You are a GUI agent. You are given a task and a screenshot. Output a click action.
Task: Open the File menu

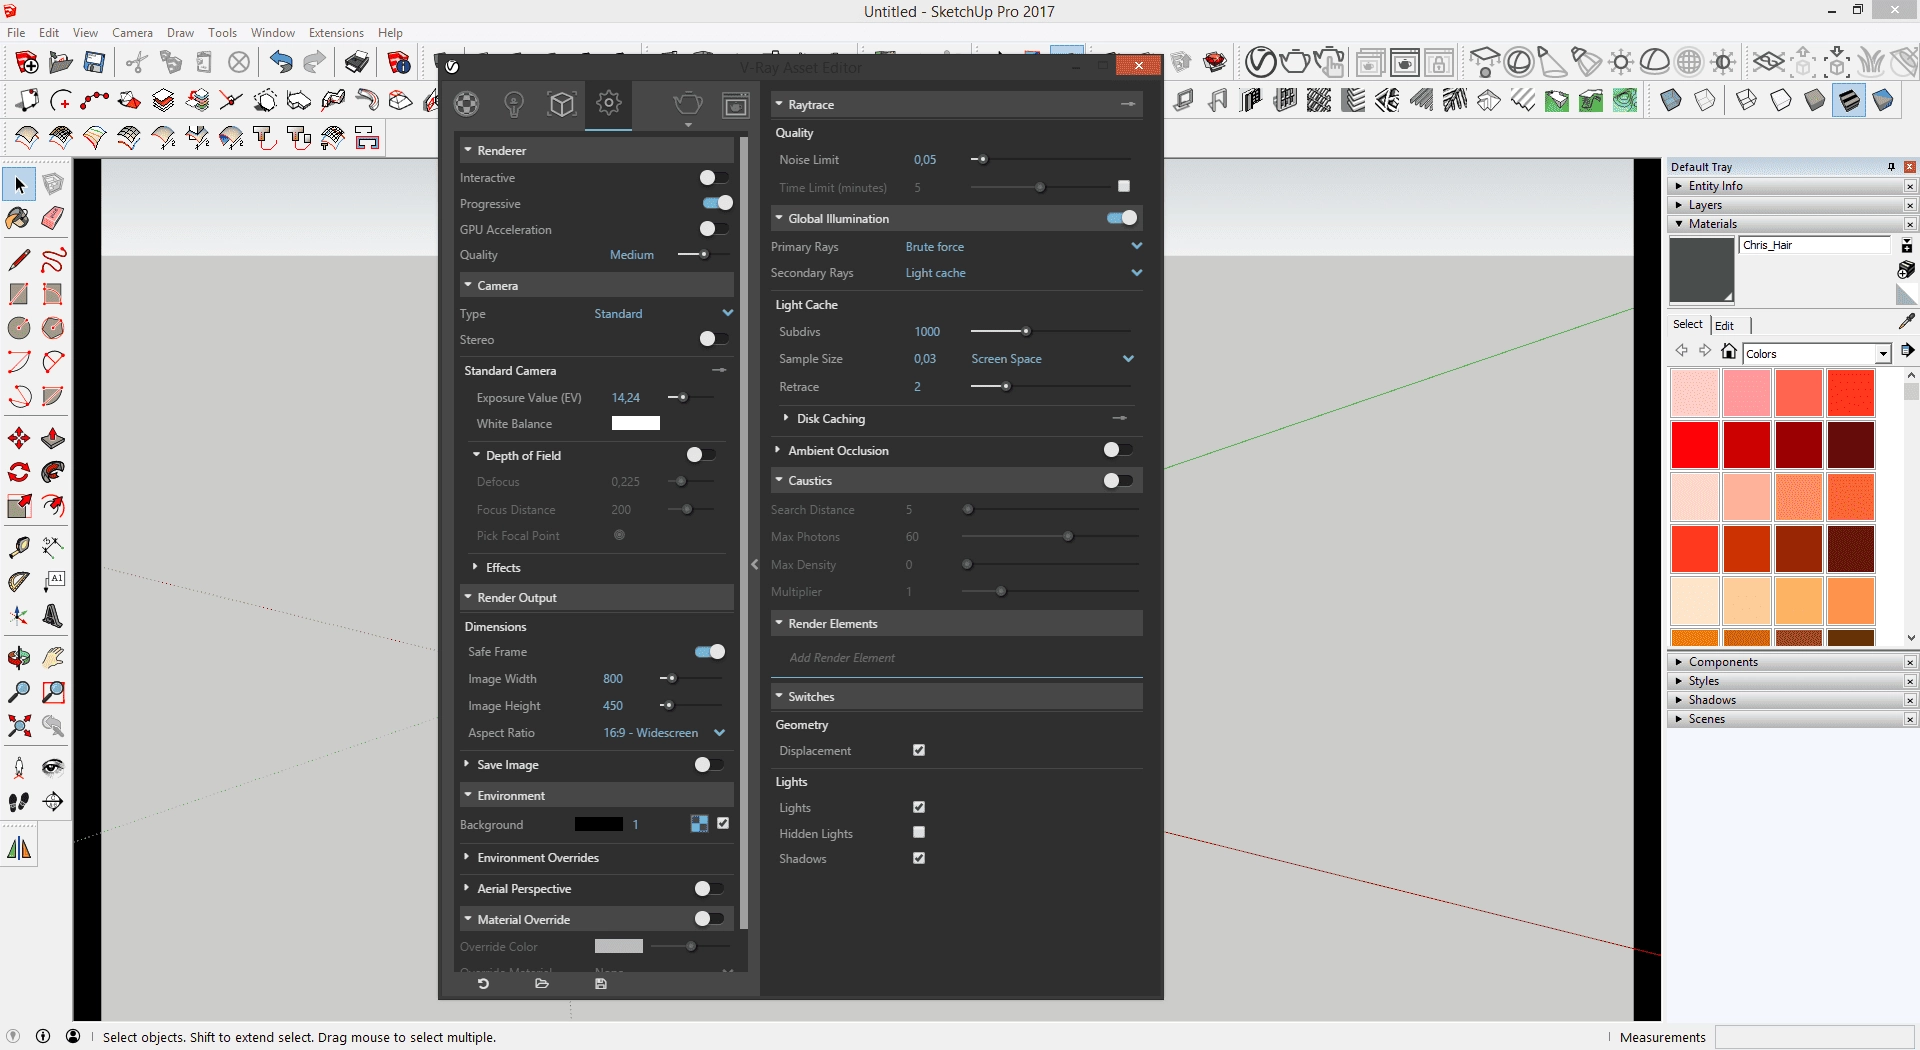pos(16,32)
